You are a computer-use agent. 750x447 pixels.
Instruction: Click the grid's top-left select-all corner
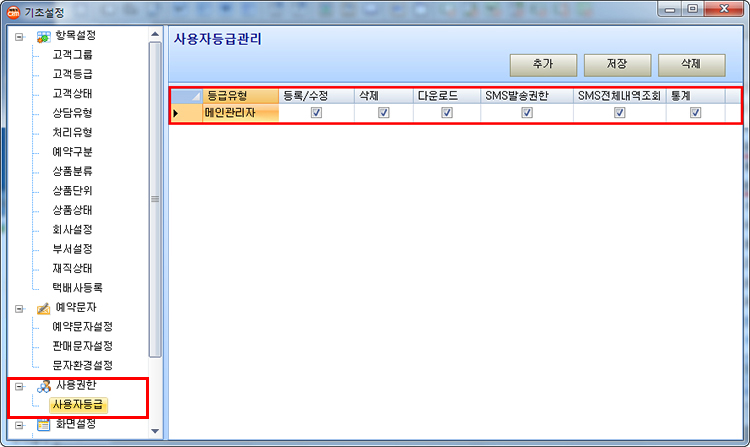186,96
